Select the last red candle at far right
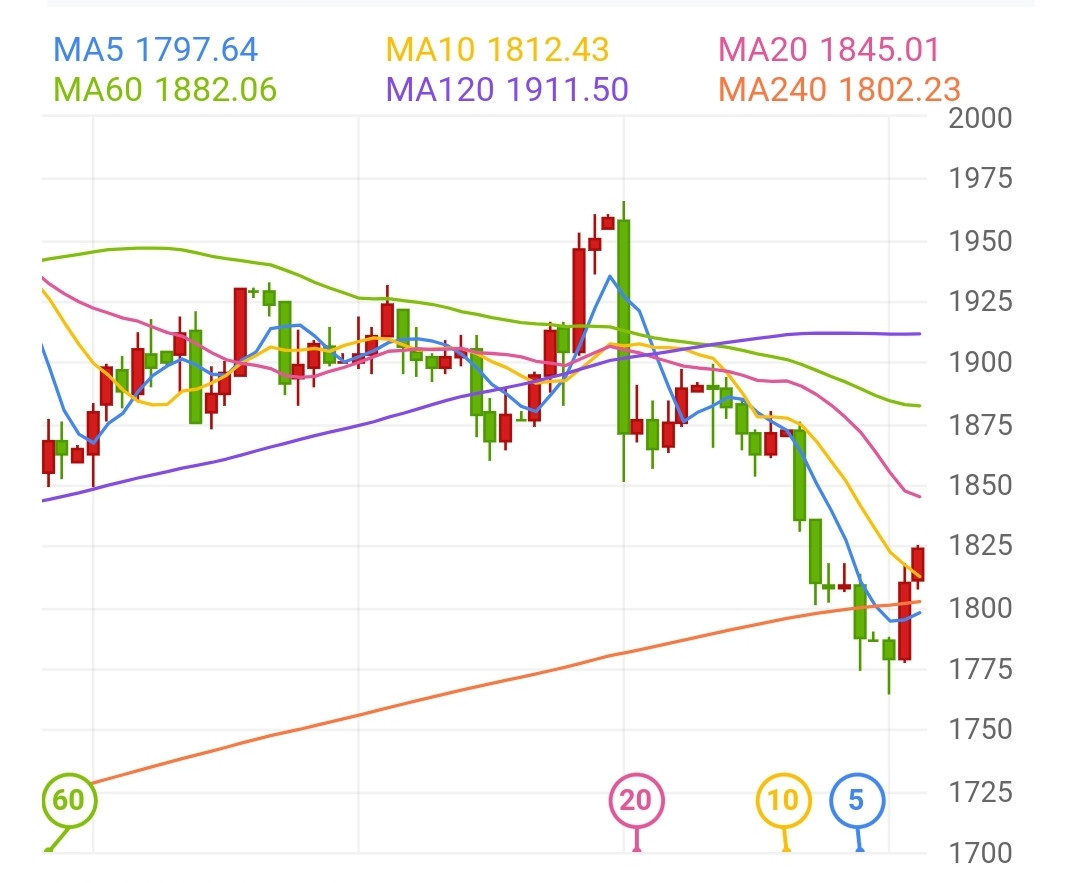1080x883 pixels. coord(917,564)
